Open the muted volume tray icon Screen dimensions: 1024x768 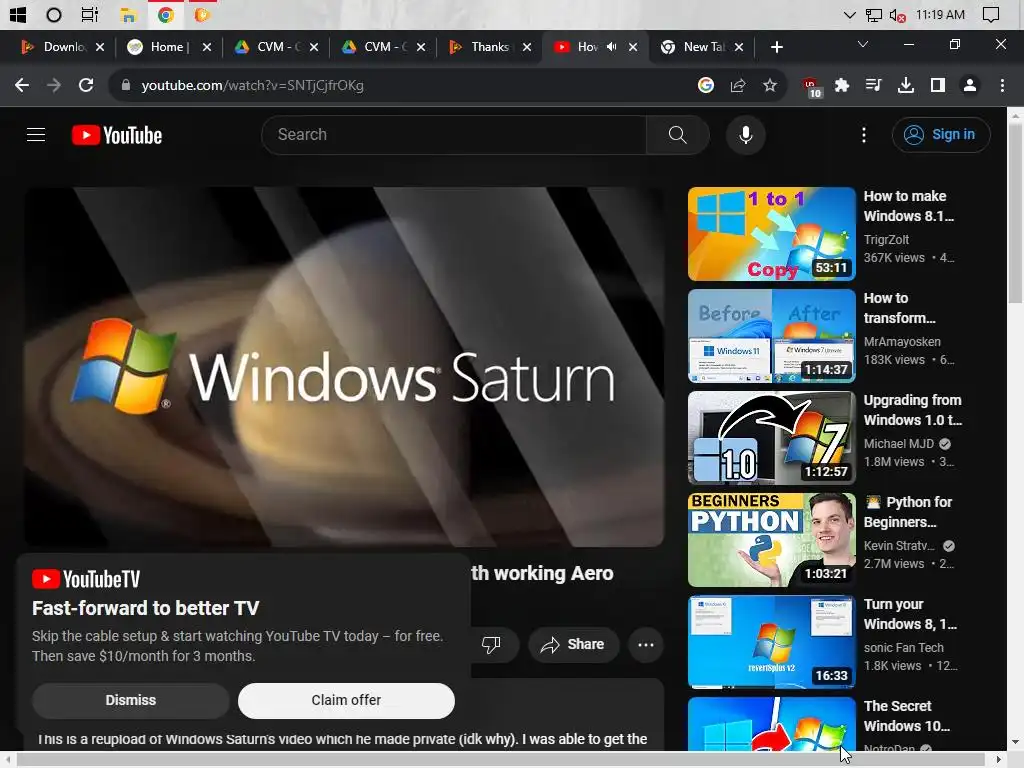tap(897, 15)
